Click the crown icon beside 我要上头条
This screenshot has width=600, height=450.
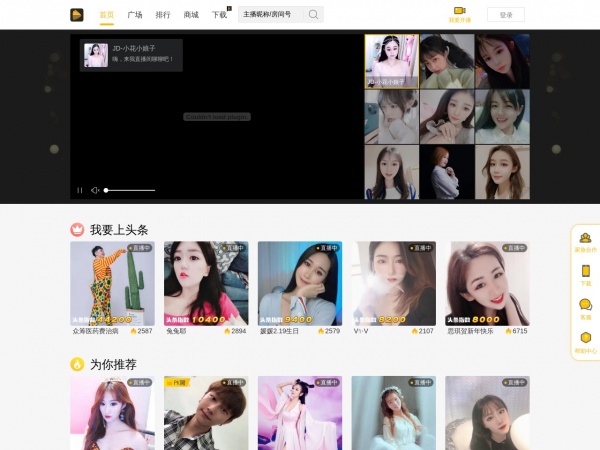tap(77, 230)
